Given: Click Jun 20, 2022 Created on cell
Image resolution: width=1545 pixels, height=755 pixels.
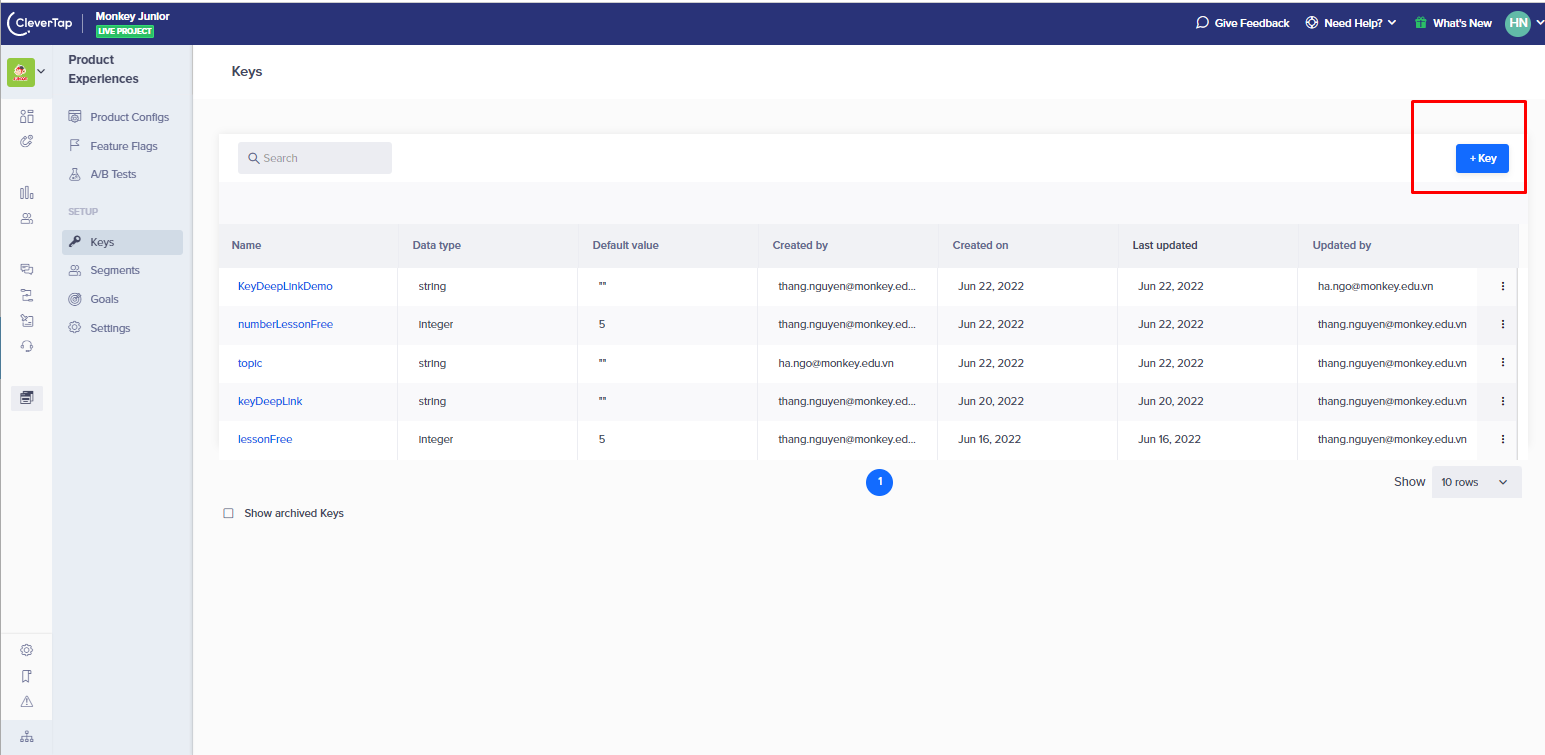Looking at the screenshot, I should point(991,401).
